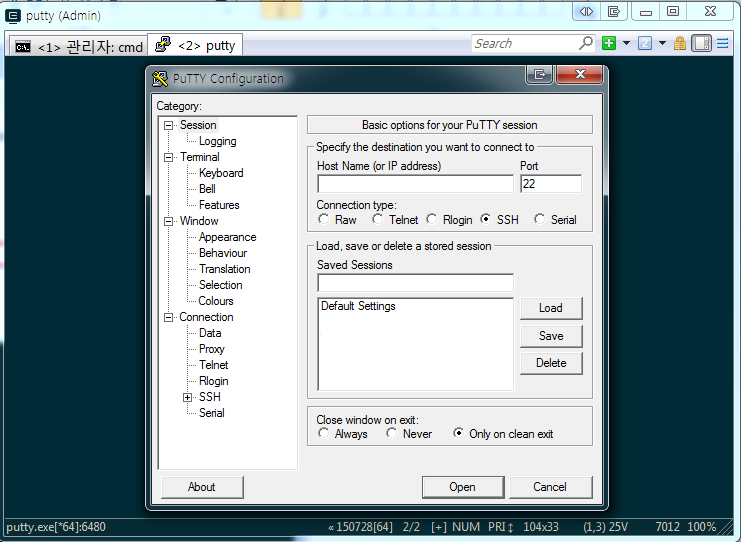Click the Load button
The height and width of the screenshot is (542, 741).
coord(551,308)
